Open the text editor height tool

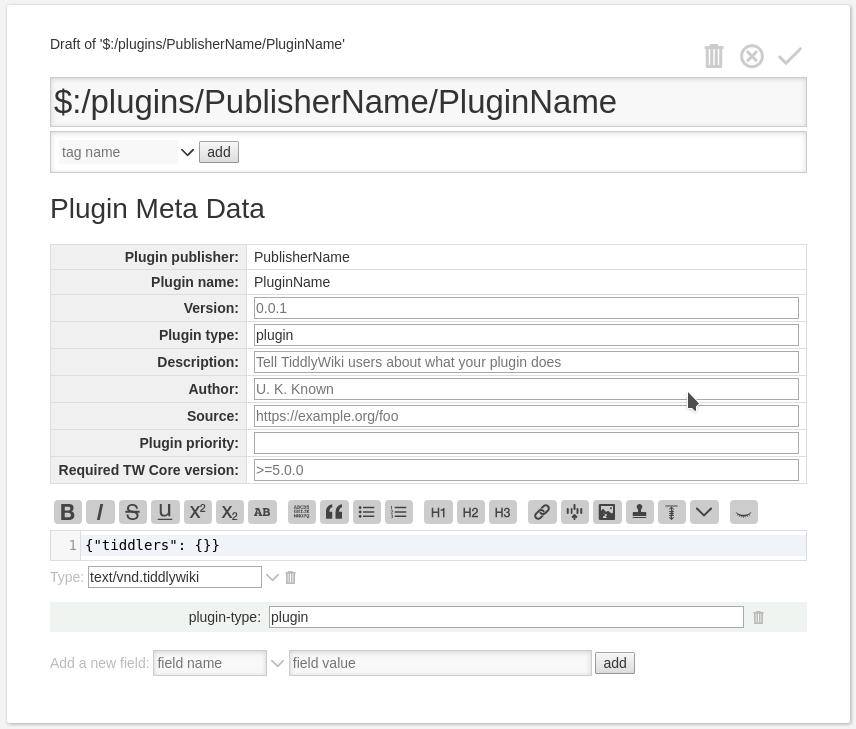(x=671, y=512)
